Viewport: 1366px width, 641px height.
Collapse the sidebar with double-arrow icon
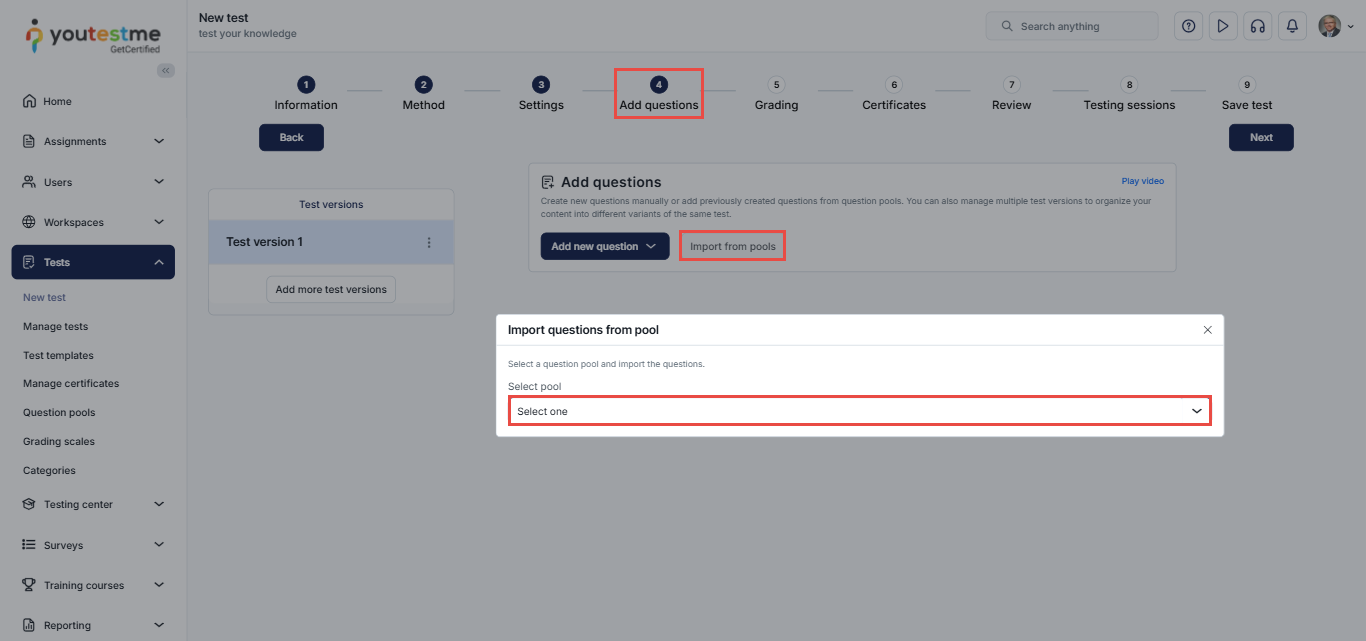point(166,70)
